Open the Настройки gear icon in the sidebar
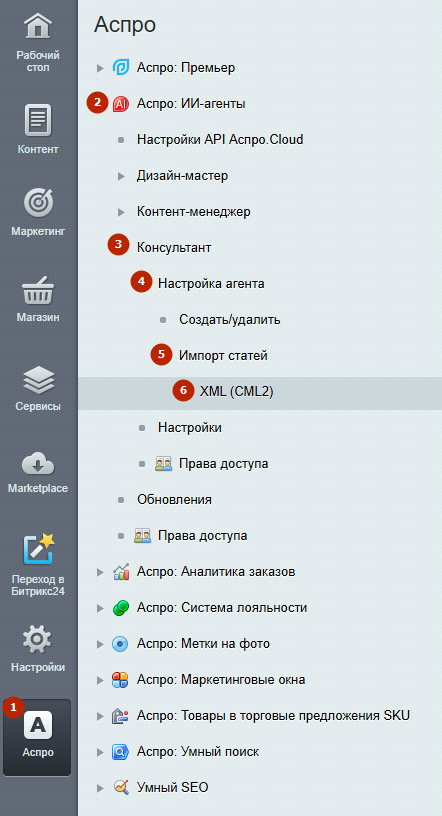442x816 pixels. (x=38, y=641)
